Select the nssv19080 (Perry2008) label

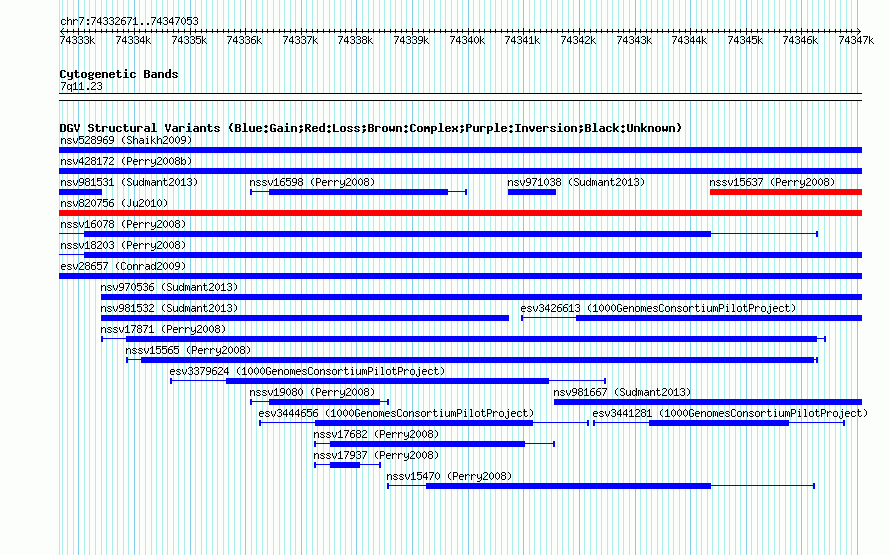pos(312,392)
